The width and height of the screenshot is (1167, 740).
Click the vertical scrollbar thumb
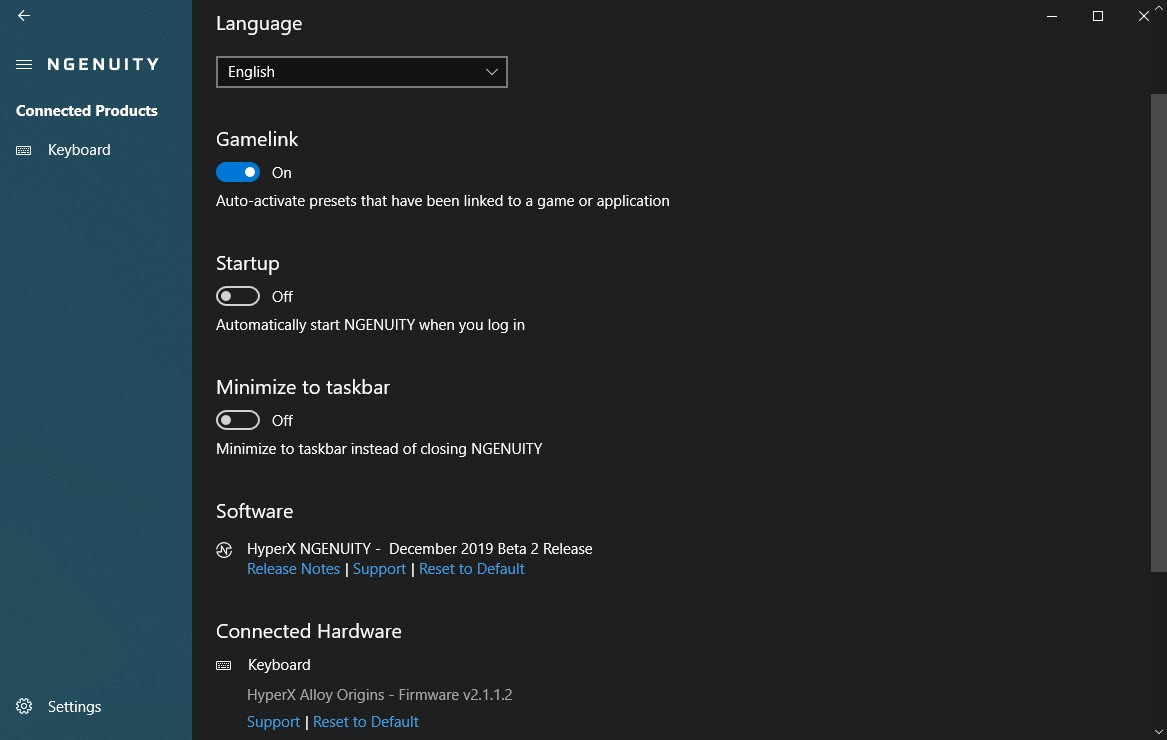1158,333
